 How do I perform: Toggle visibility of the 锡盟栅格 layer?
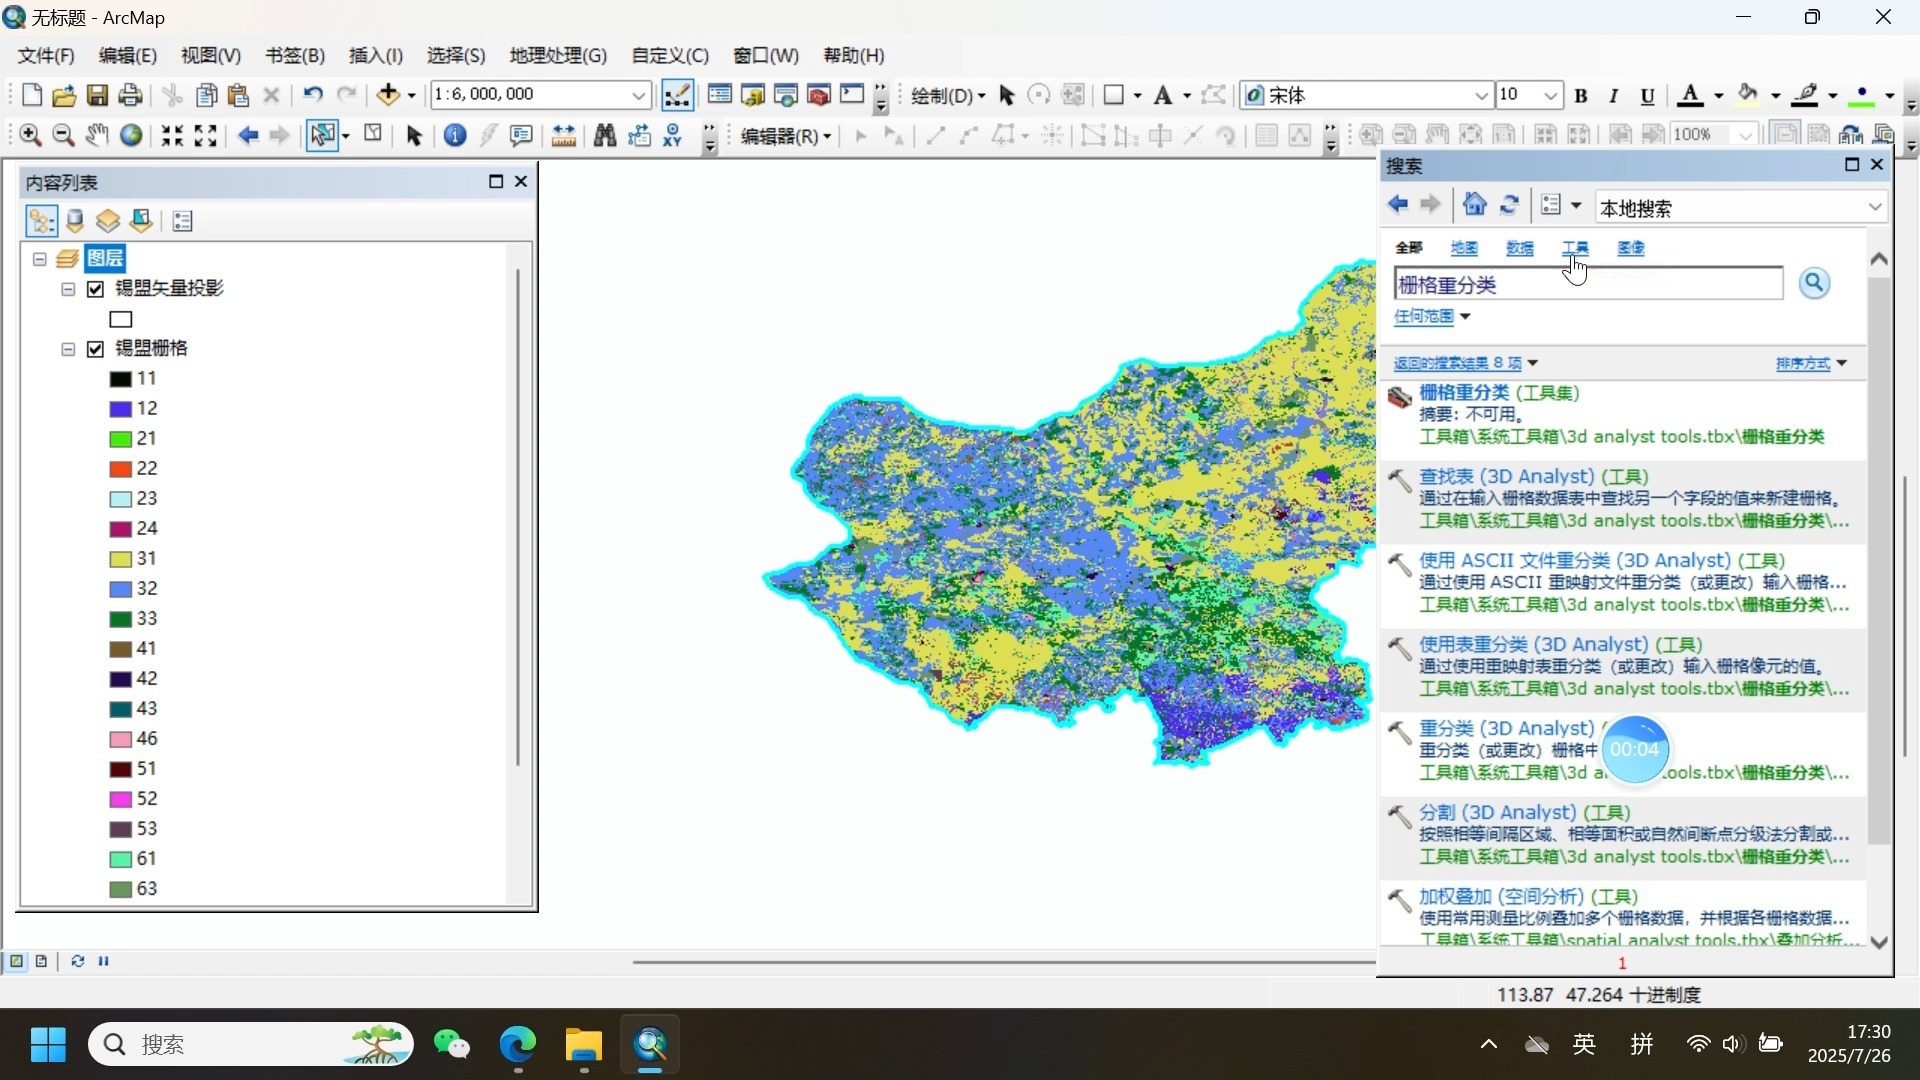[x=95, y=349]
